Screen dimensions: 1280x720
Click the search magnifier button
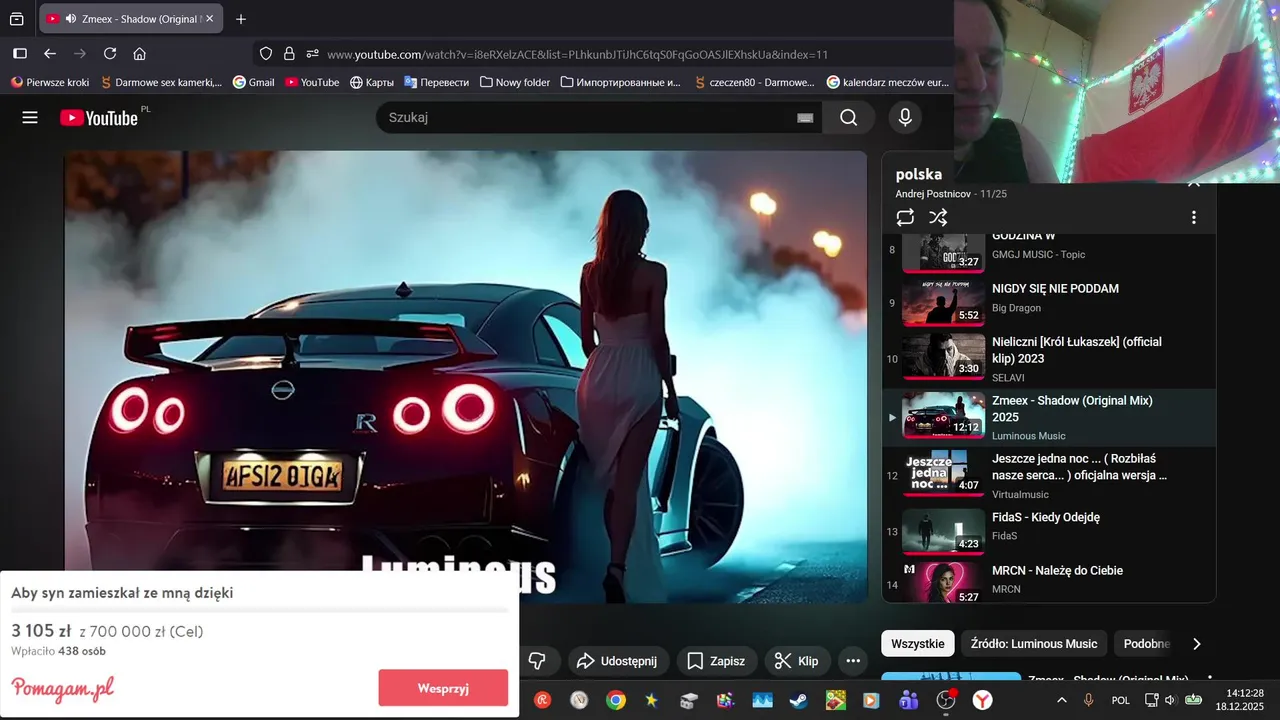click(849, 118)
